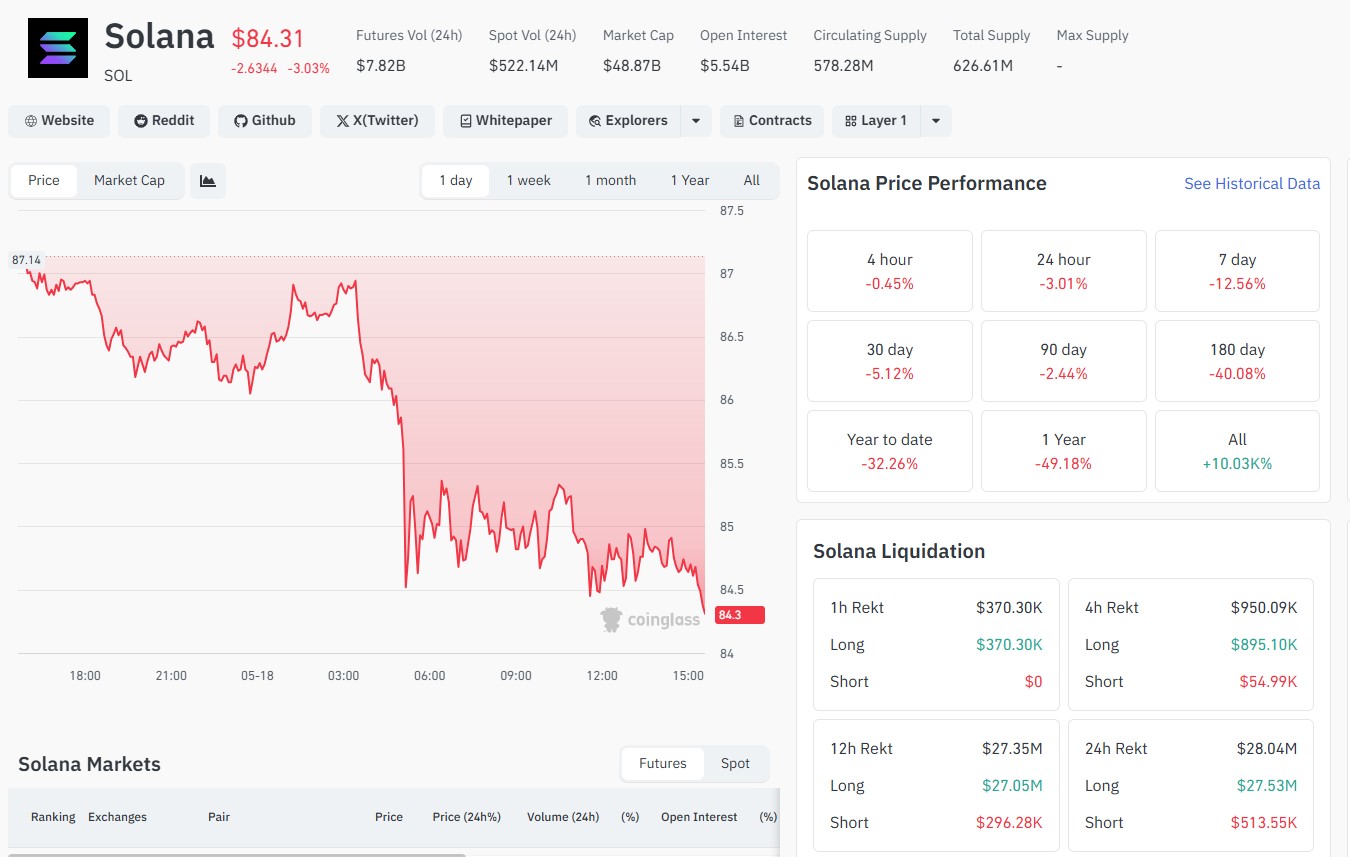Screen dimensions: 1350x857
Task: Expand the Layer 1 dropdown arrow
Action: point(936,121)
